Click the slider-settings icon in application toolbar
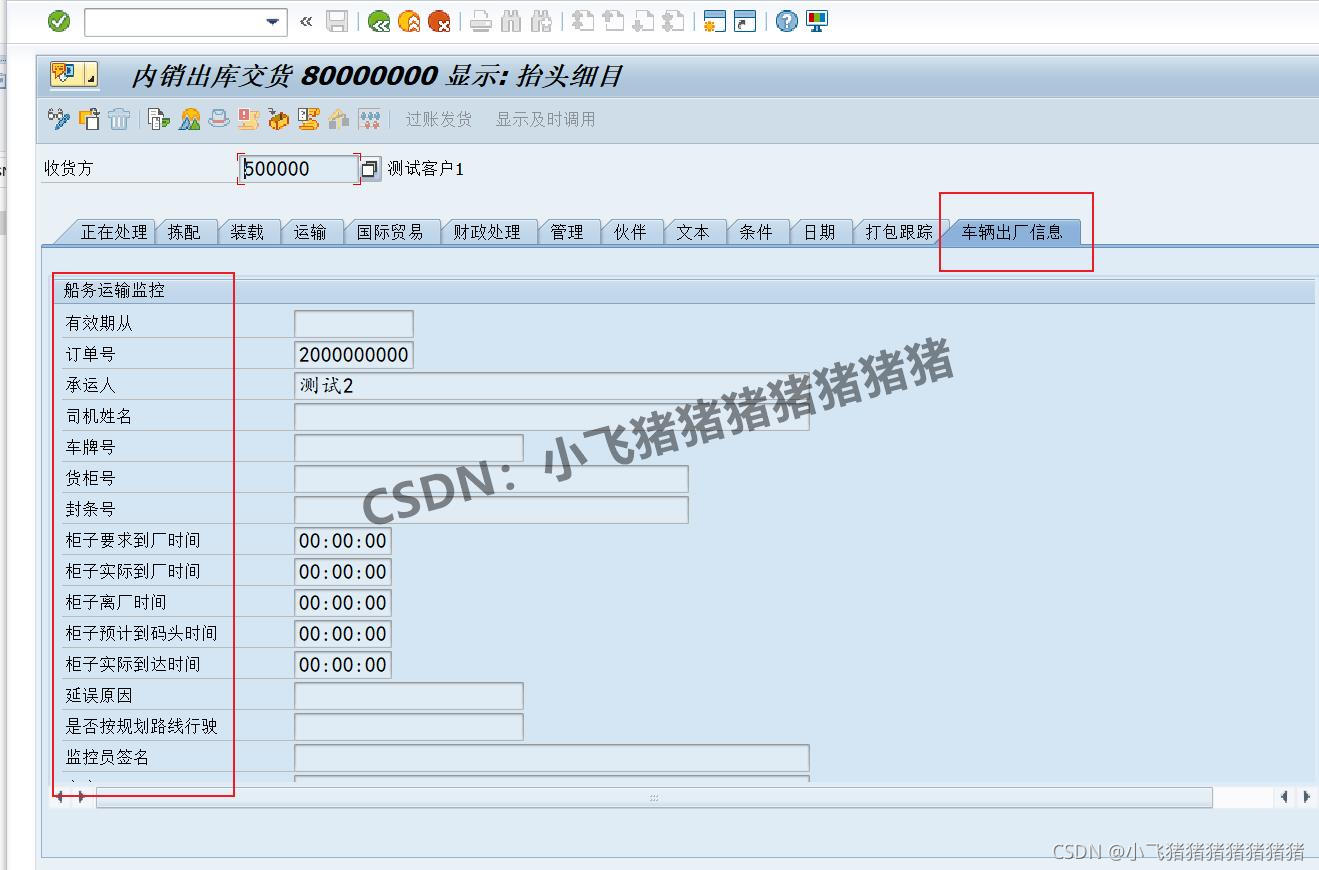 (369, 119)
